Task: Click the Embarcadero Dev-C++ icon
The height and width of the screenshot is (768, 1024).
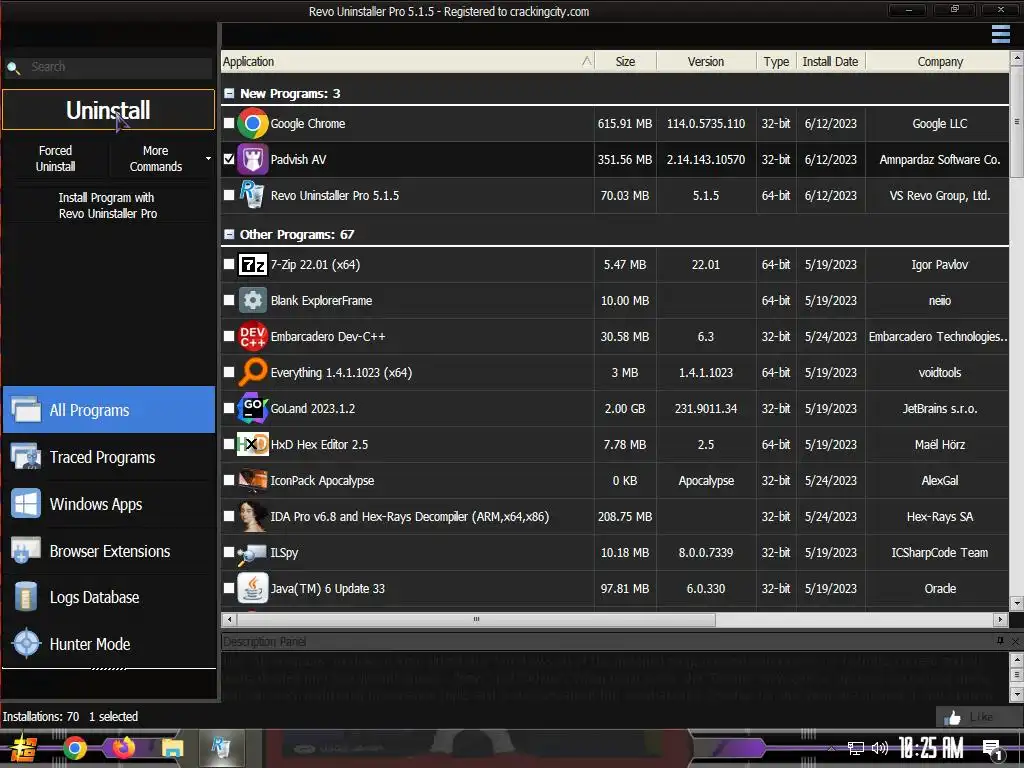Action: point(253,336)
